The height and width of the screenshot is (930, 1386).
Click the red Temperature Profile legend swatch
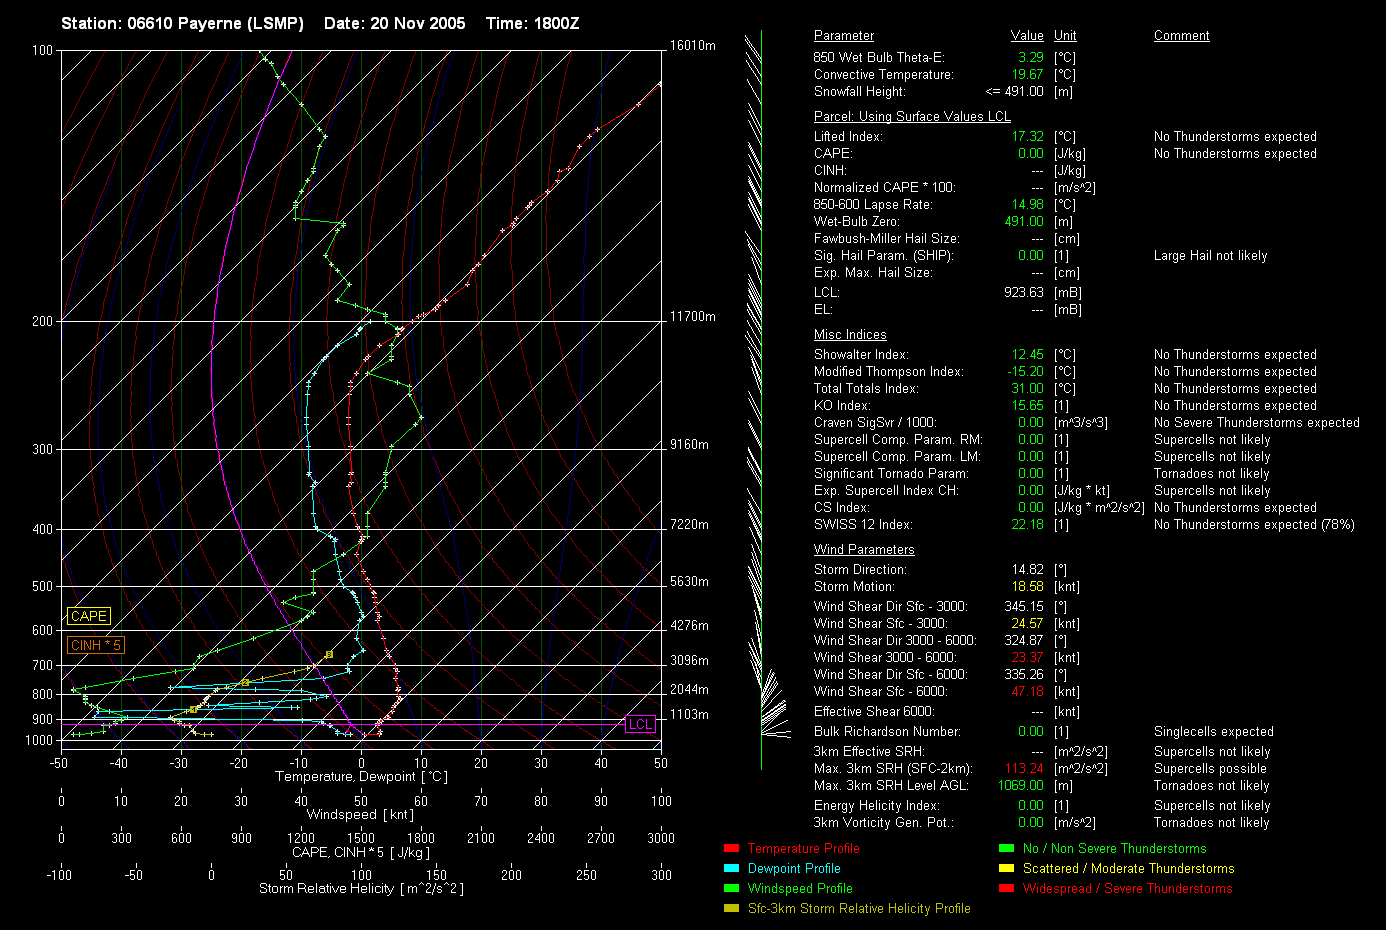point(731,848)
